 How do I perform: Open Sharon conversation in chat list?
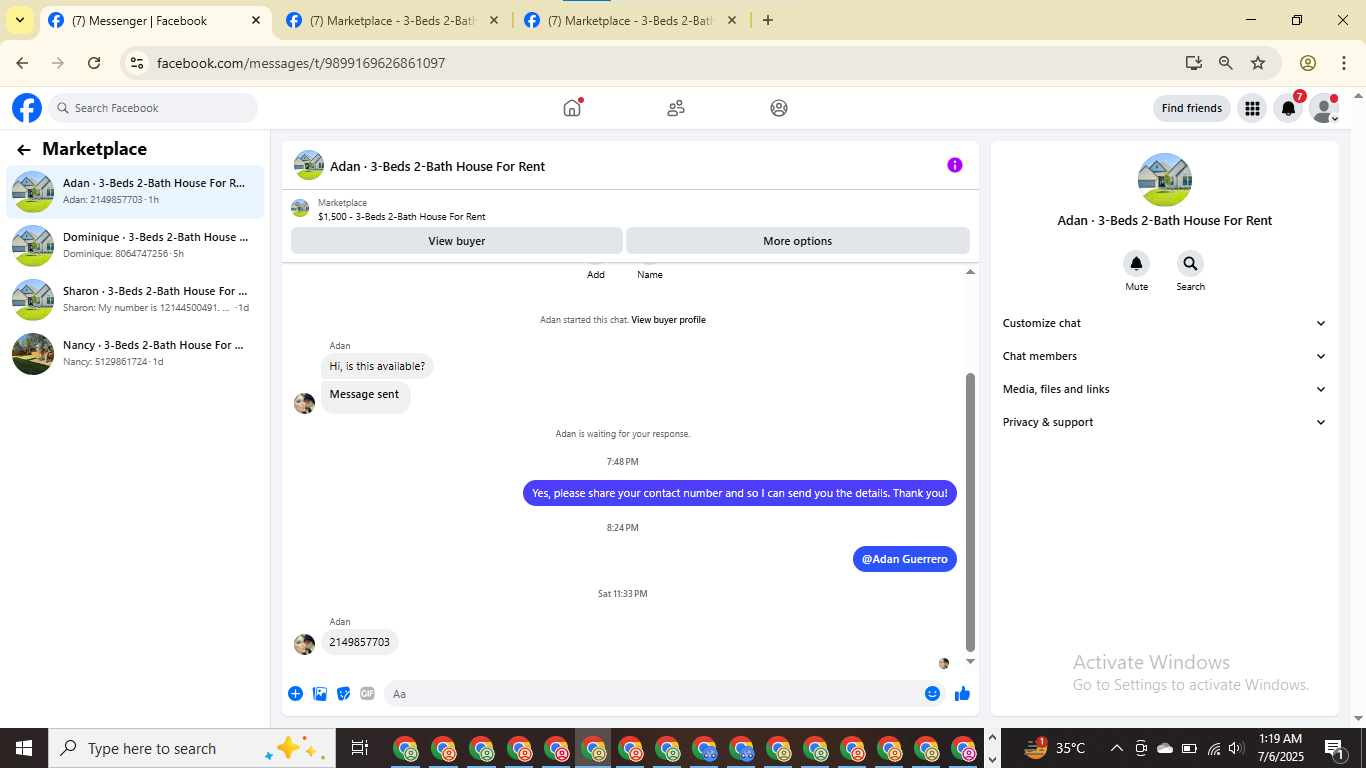pos(135,299)
